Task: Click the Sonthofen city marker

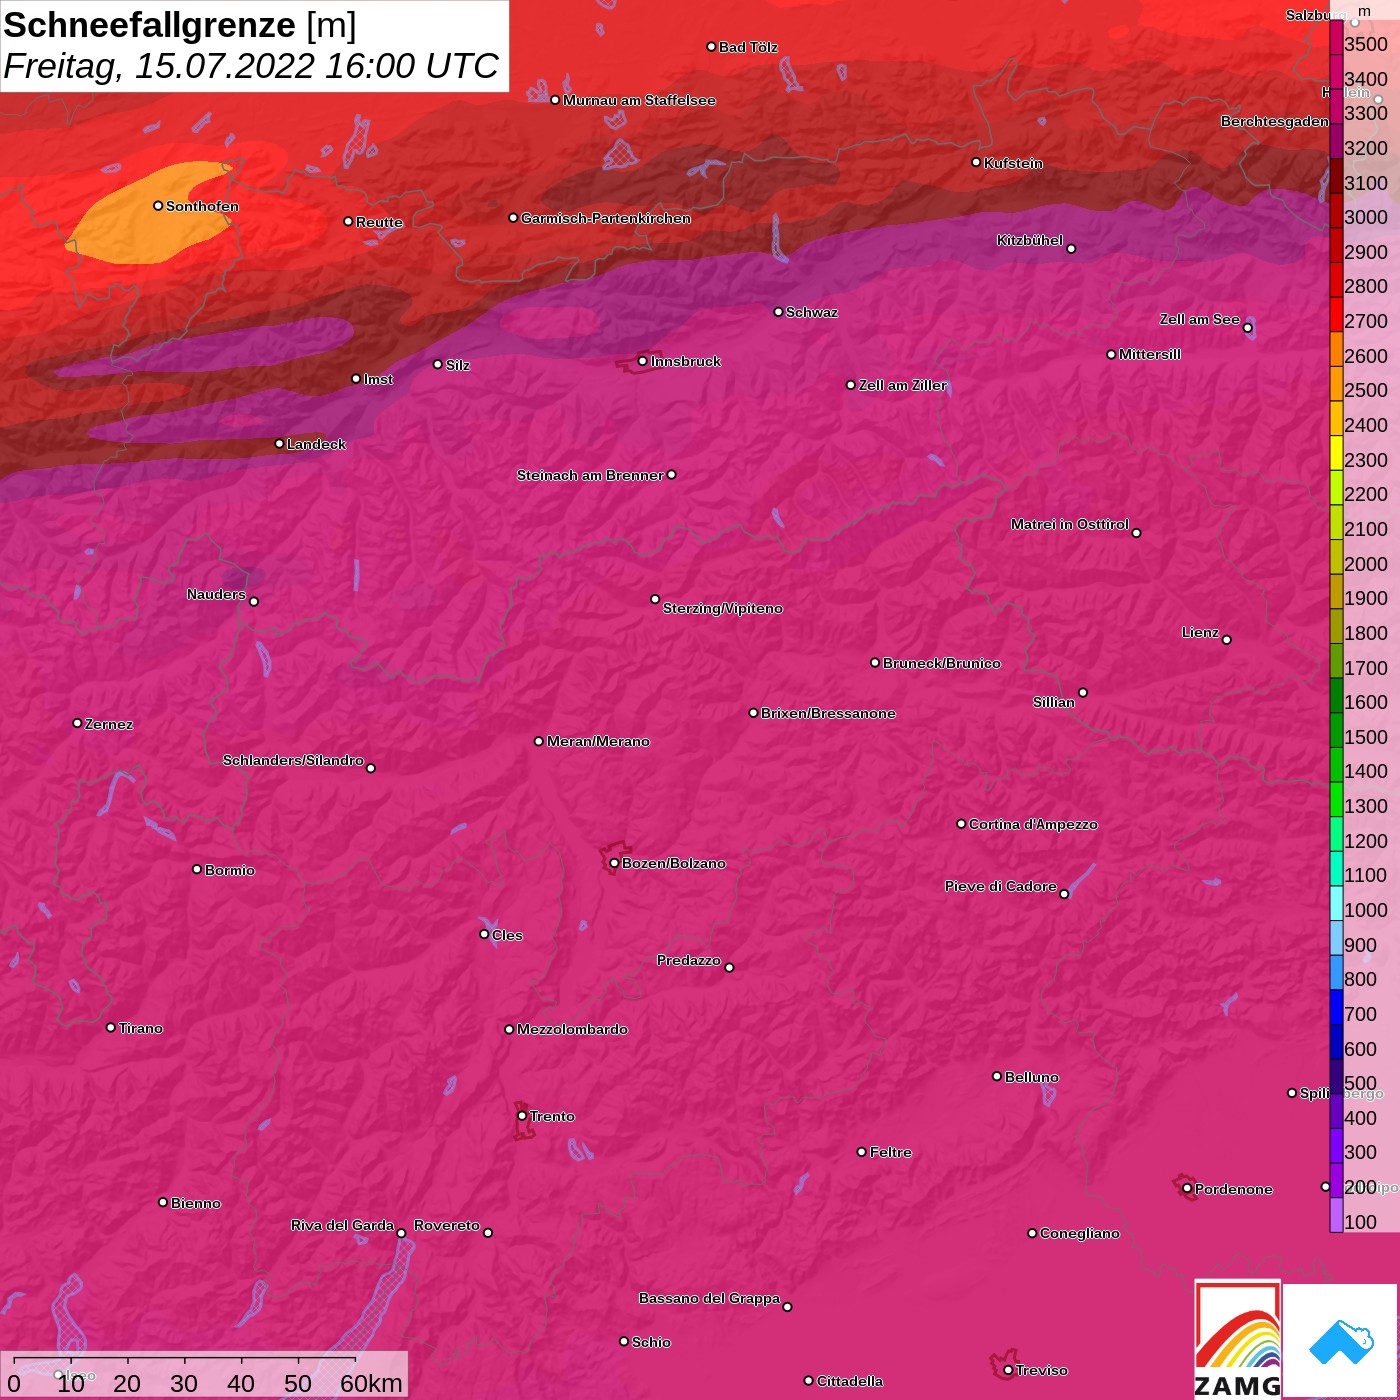Action: click(158, 206)
